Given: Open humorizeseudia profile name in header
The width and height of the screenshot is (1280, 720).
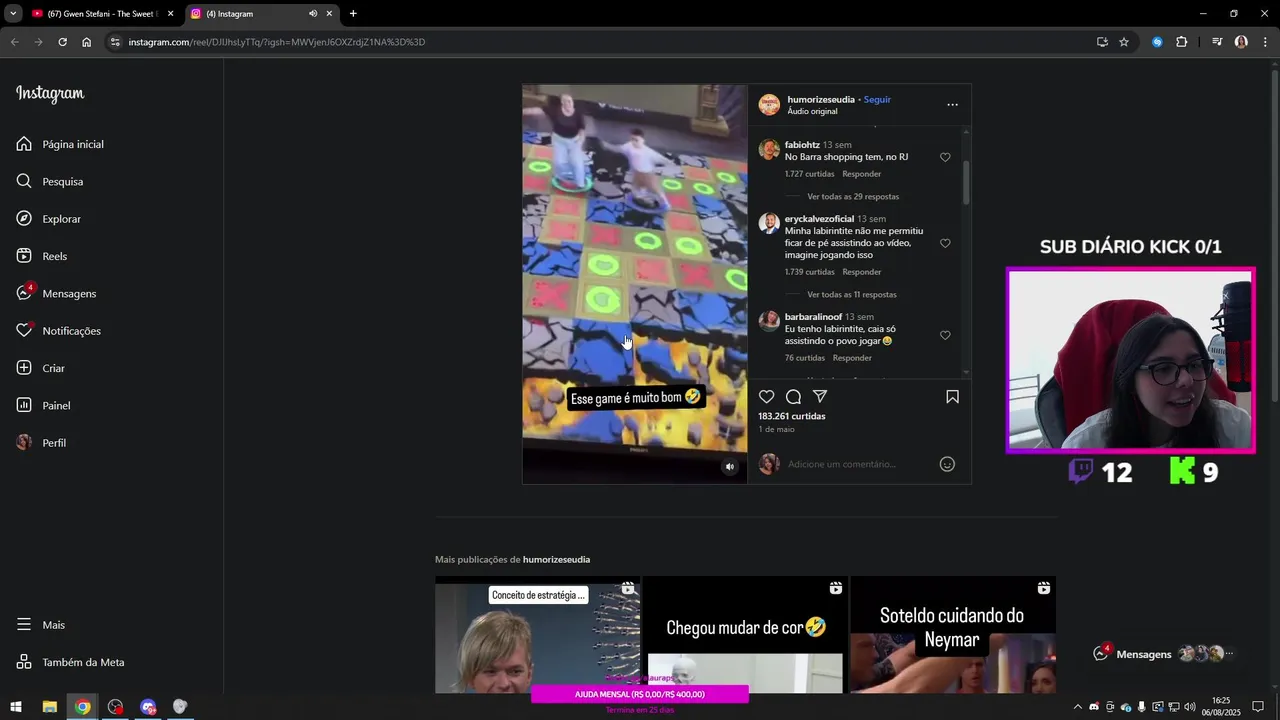Looking at the screenshot, I should point(821,99).
